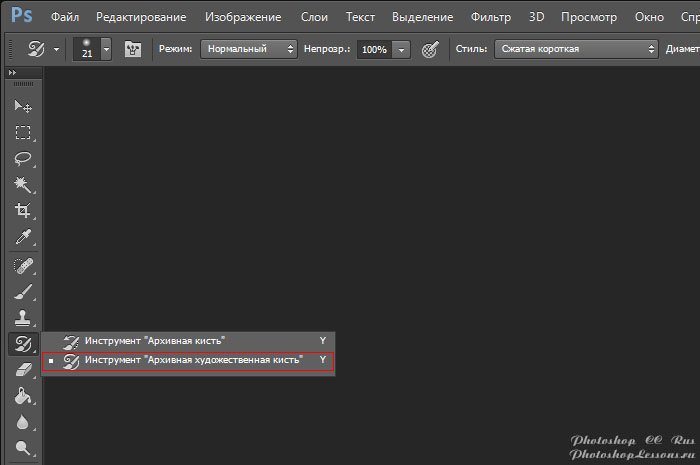This screenshot has height=465, width=700.
Task: Open the Режим blending mode dropdown
Action: [248, 49]
